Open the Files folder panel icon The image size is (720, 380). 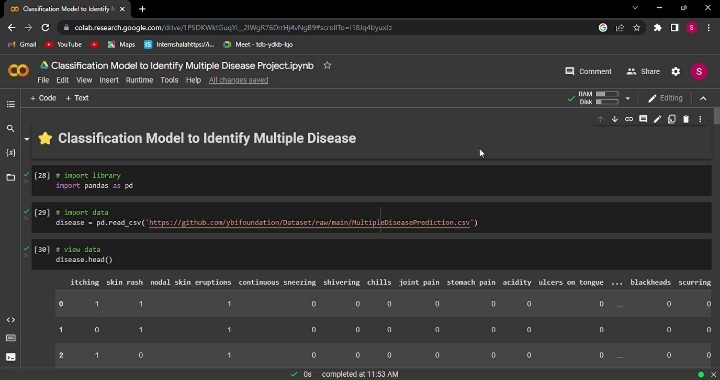coord(11,177)
